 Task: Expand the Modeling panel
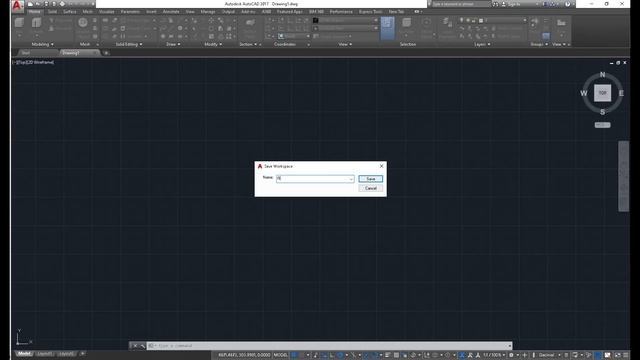coord(42,44)
